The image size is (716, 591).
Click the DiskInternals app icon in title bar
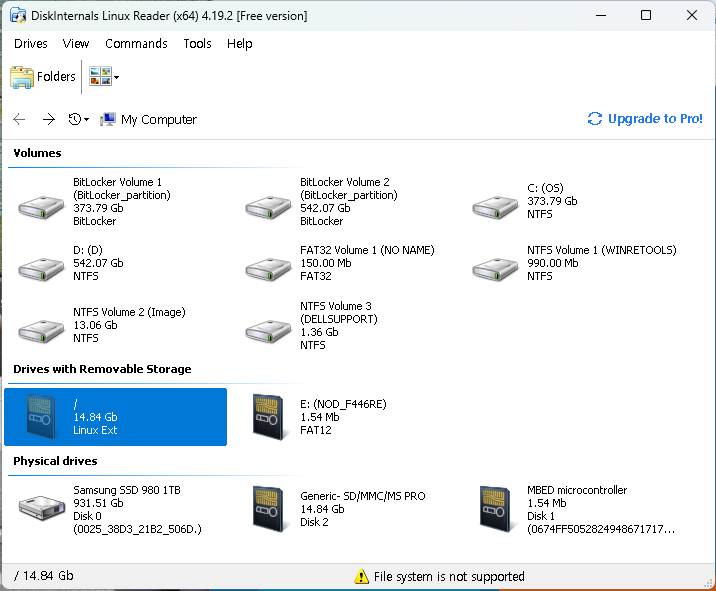point(18,16)
